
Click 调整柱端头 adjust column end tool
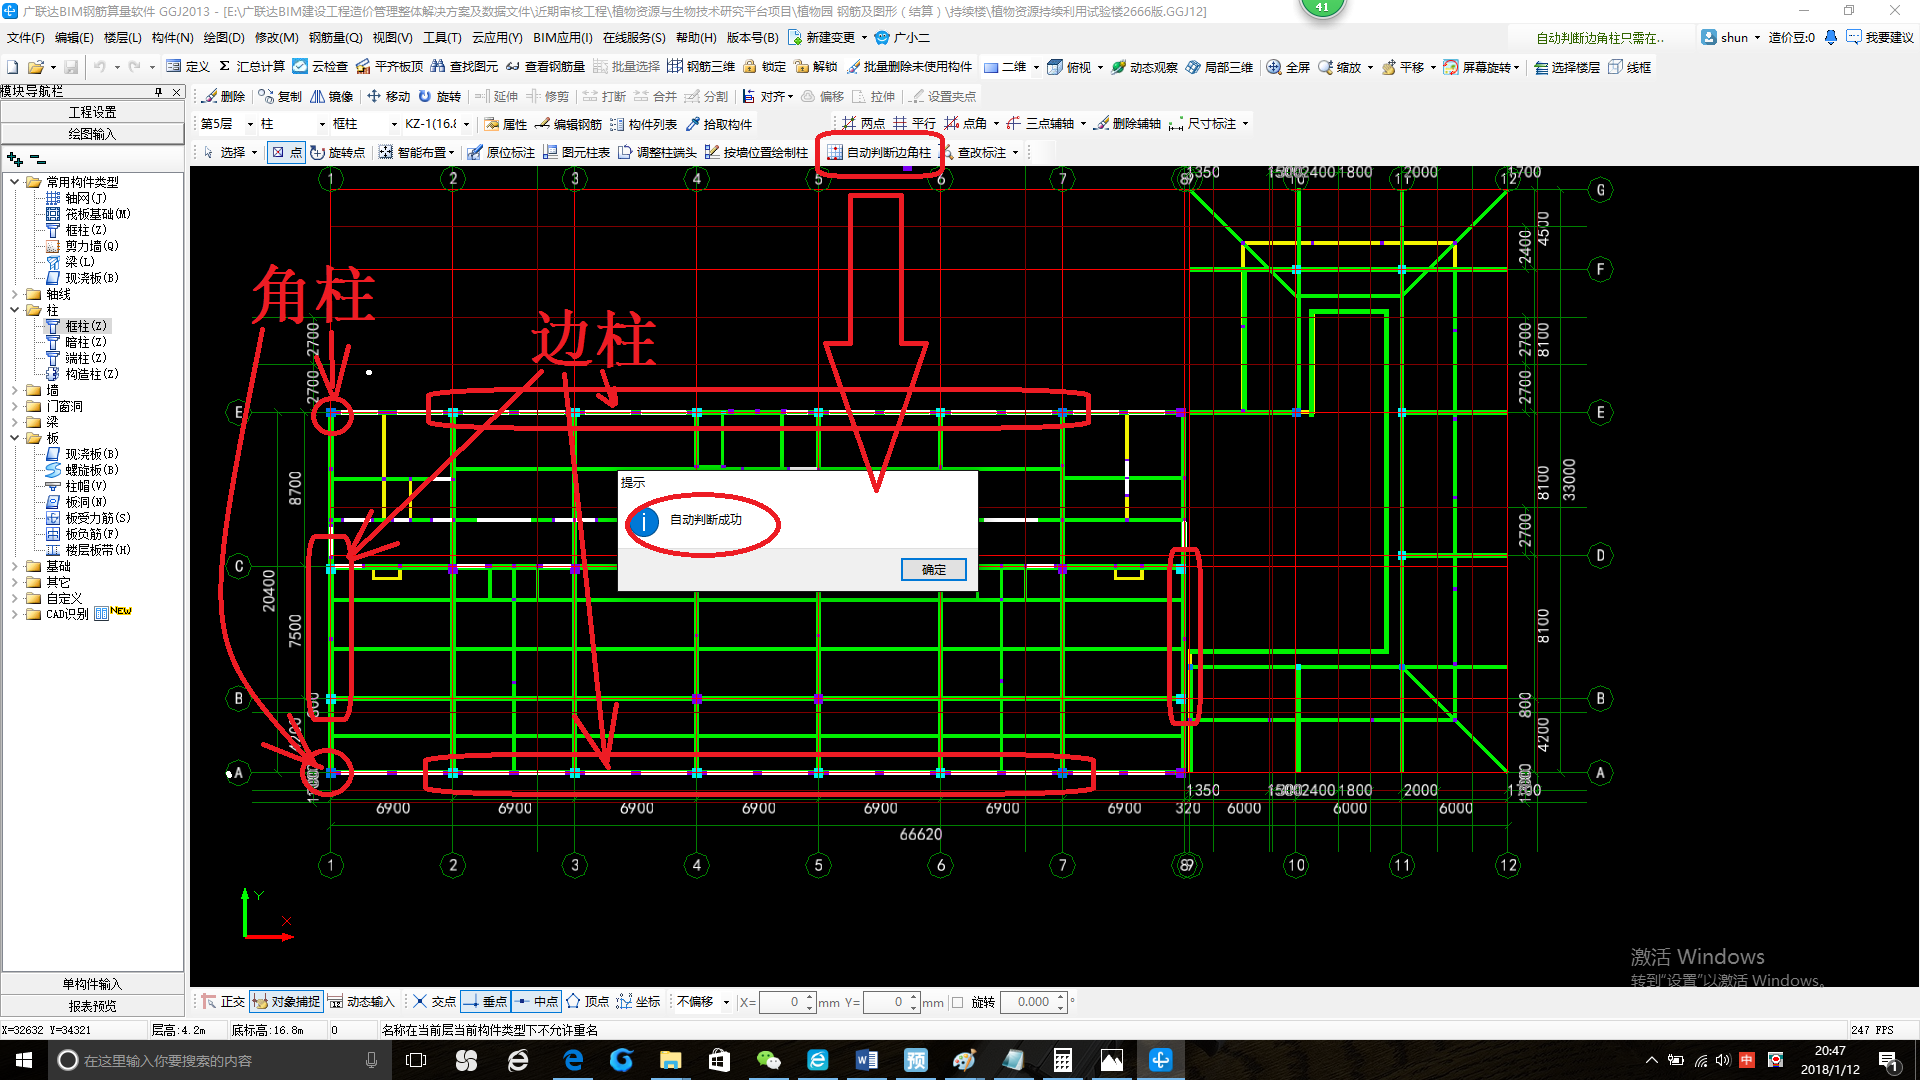[x=658, y=152]
